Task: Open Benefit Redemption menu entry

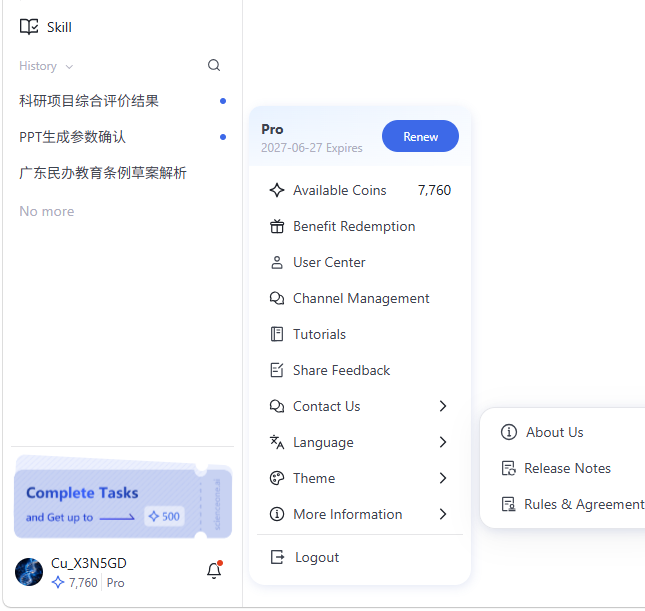Action: (360, 226)
